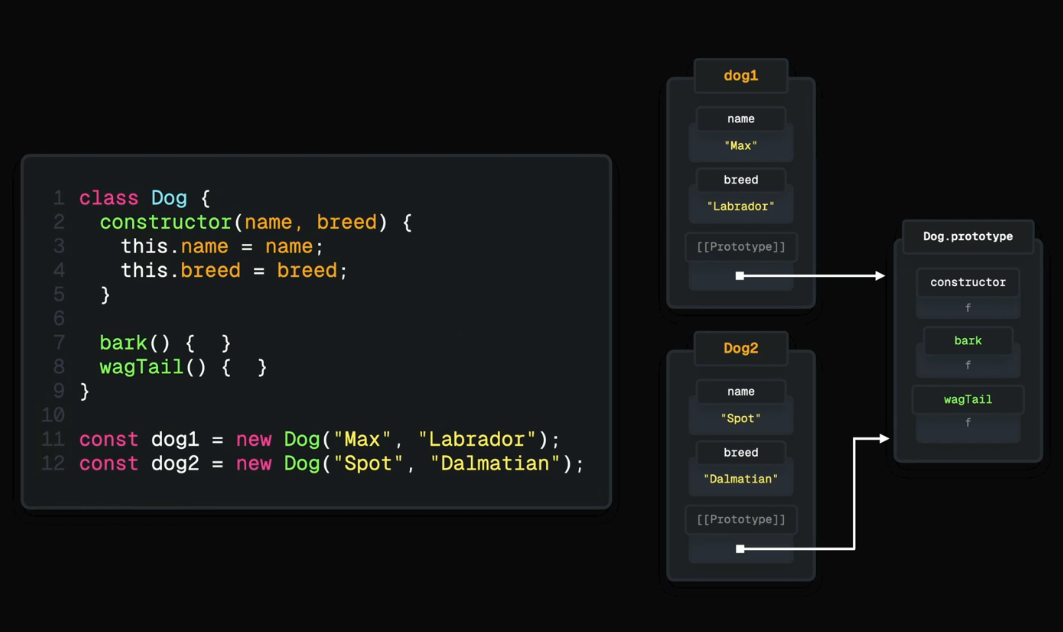Select the breed property in dog1 box
1063x632 pixels.
(x=740, y=180)
